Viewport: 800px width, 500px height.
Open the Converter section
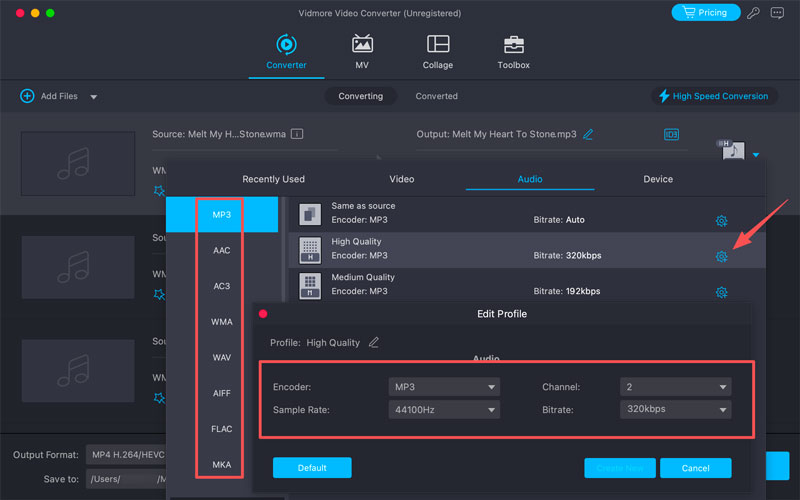point(286,52)
